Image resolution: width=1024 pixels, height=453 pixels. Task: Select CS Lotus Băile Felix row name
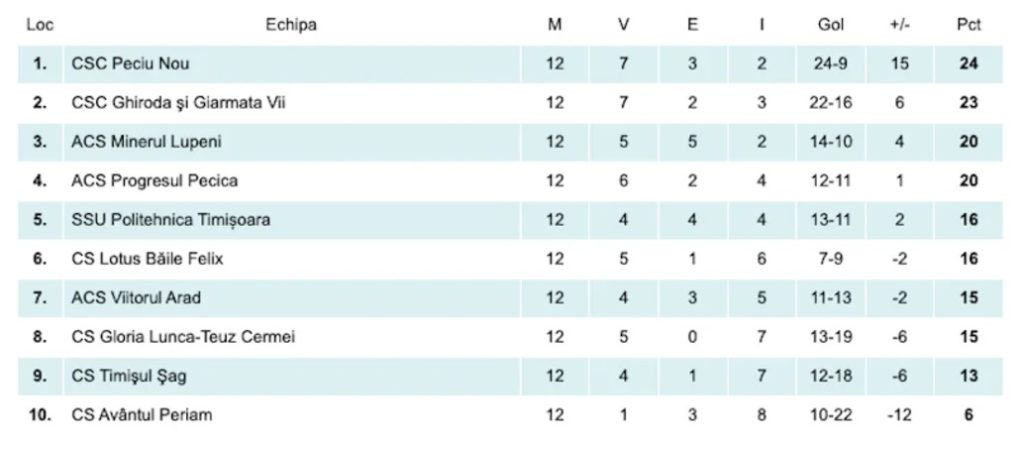click(x=147, y=259)
